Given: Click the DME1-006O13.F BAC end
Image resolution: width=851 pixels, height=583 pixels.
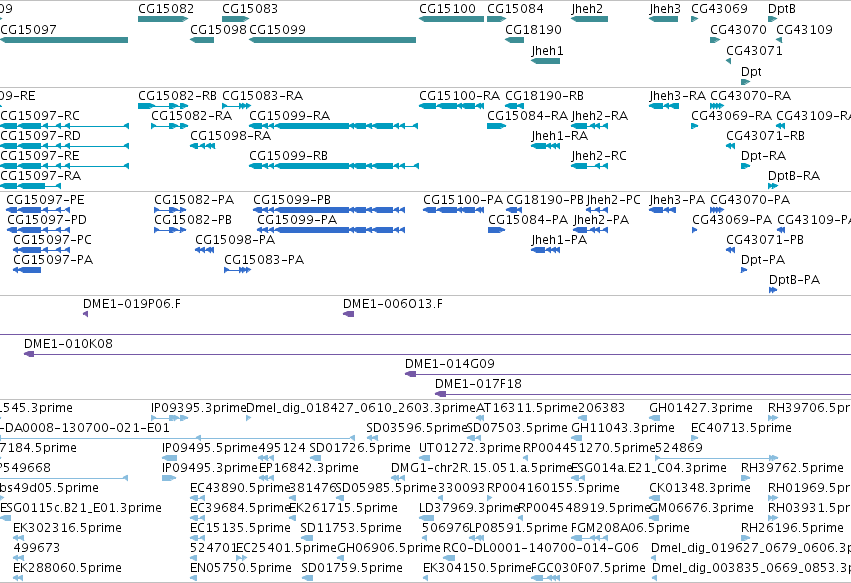Looking at the screenshot, I should pyautogui.click(x=348, y=314).
